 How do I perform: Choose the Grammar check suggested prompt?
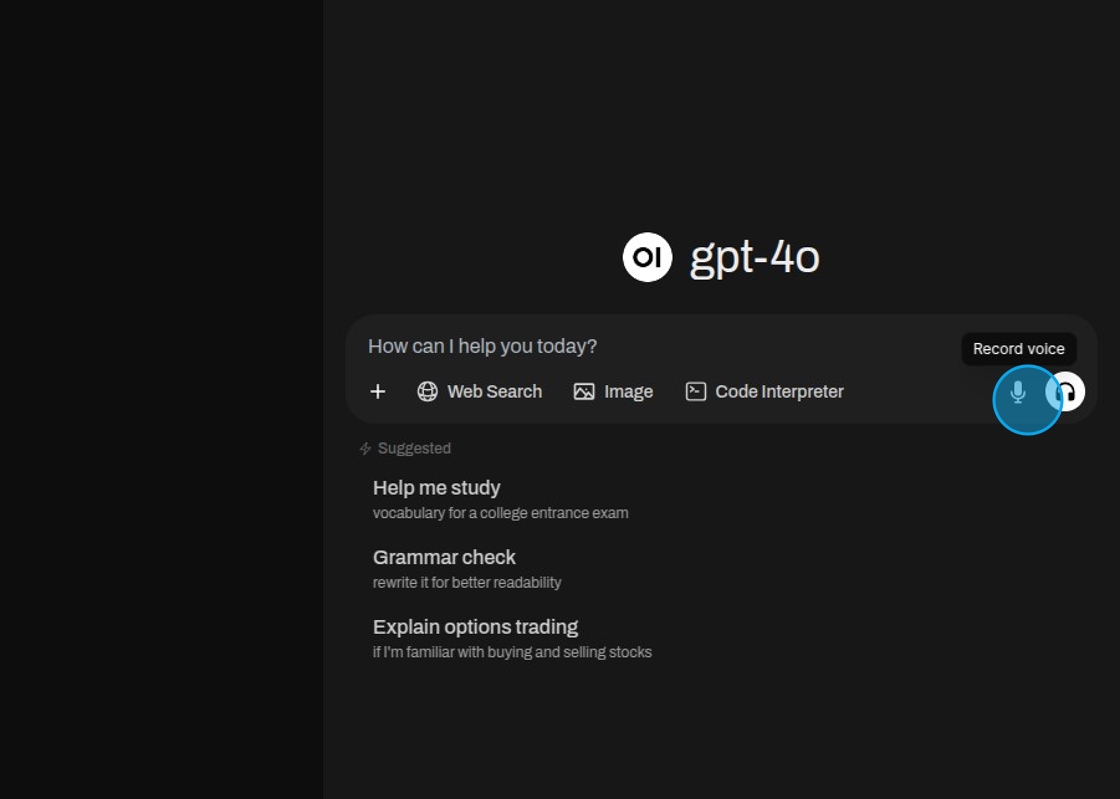tap(444, 557)
